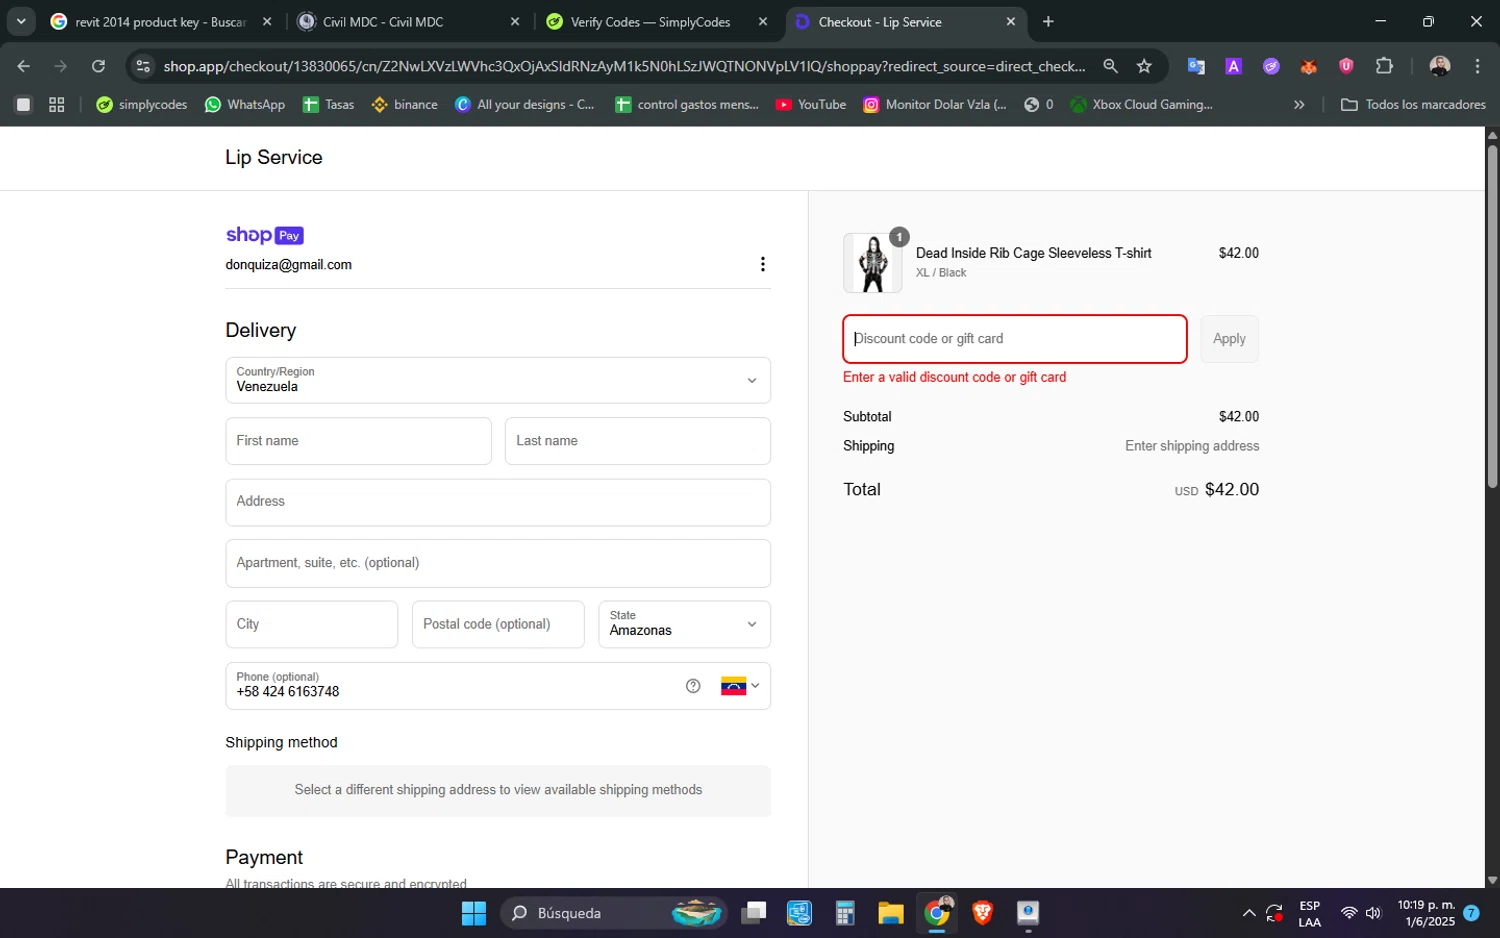
Task: Show hidden system tray icons
Action: point(1249,913)
